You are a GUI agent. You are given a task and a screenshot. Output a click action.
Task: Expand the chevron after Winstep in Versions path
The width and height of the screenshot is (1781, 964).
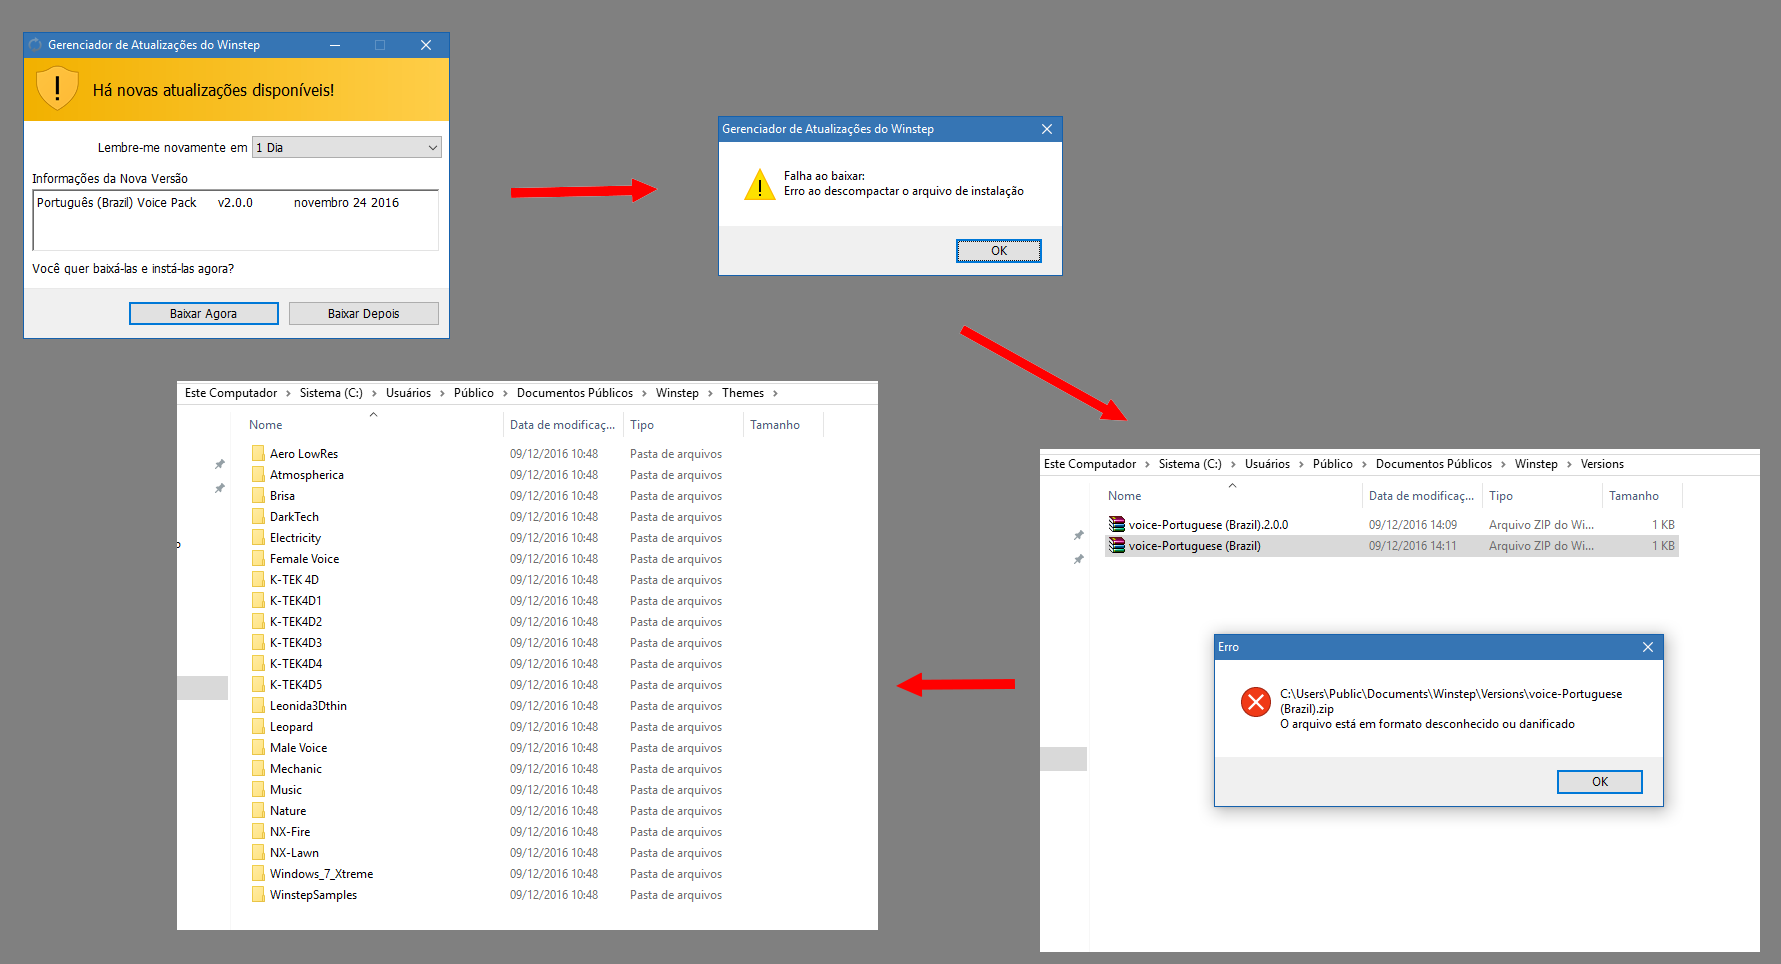[x=1569, y=464]
